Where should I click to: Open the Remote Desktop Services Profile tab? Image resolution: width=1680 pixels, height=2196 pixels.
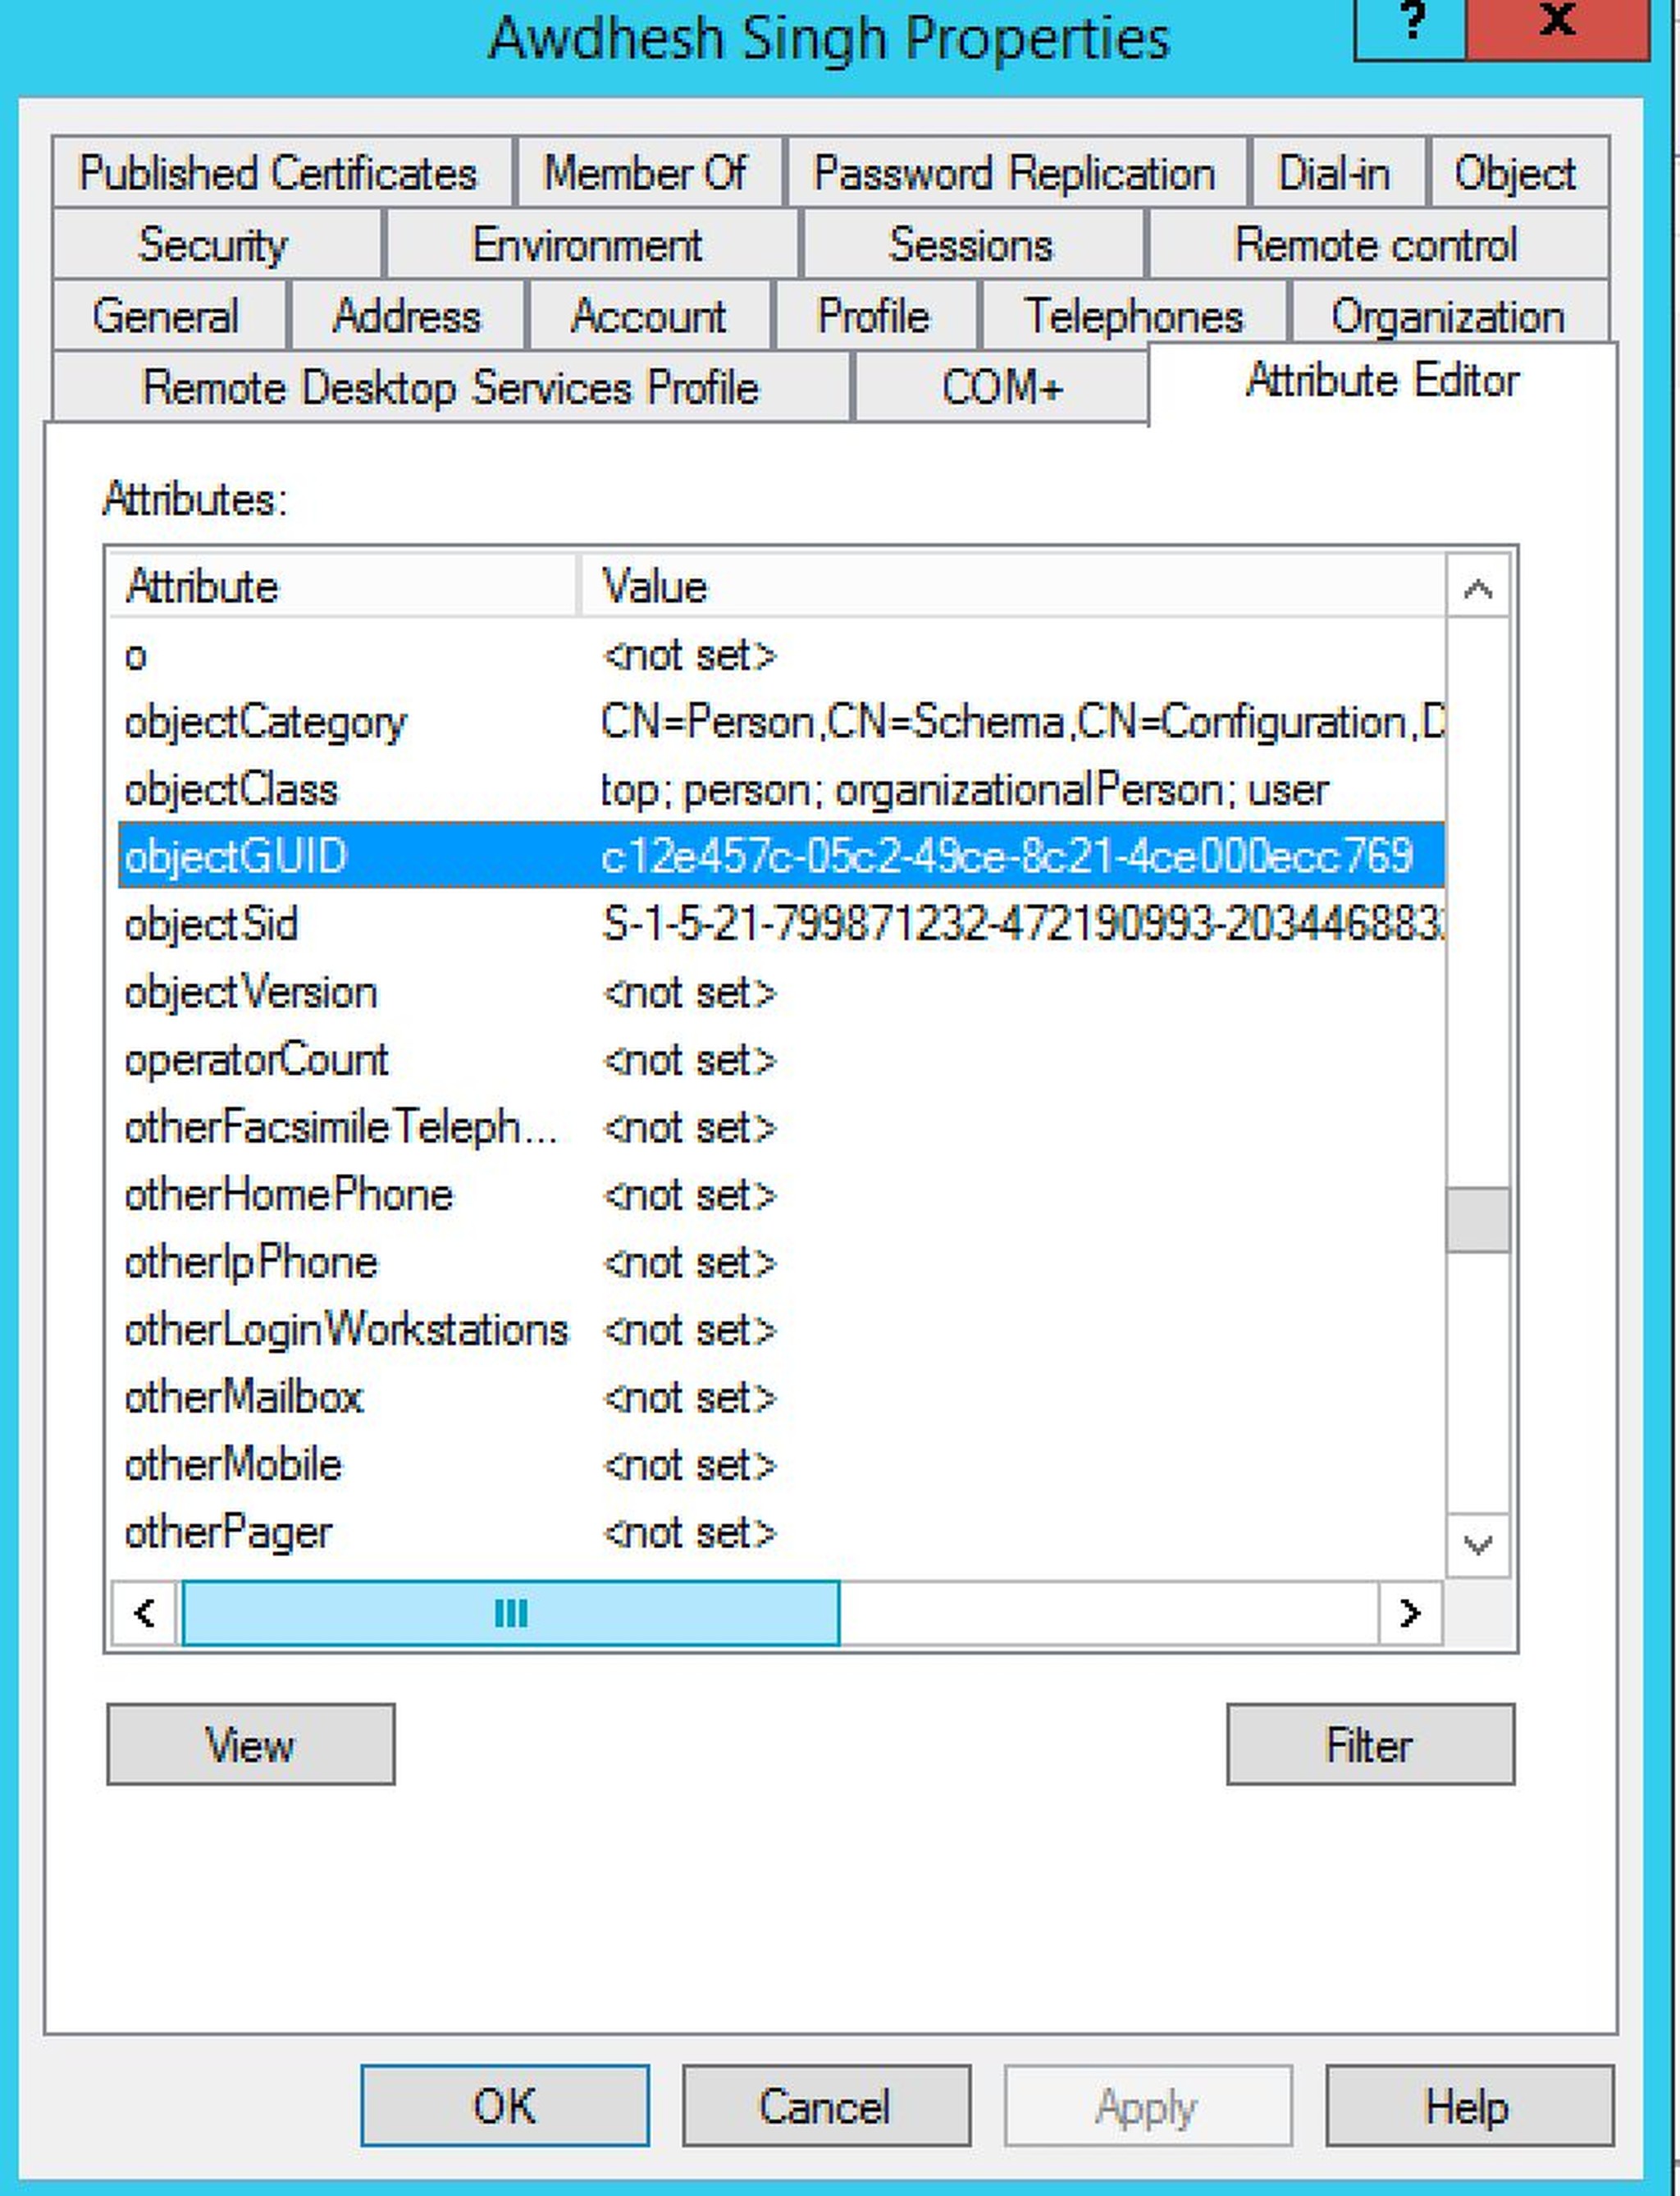(x=451, y=387)
